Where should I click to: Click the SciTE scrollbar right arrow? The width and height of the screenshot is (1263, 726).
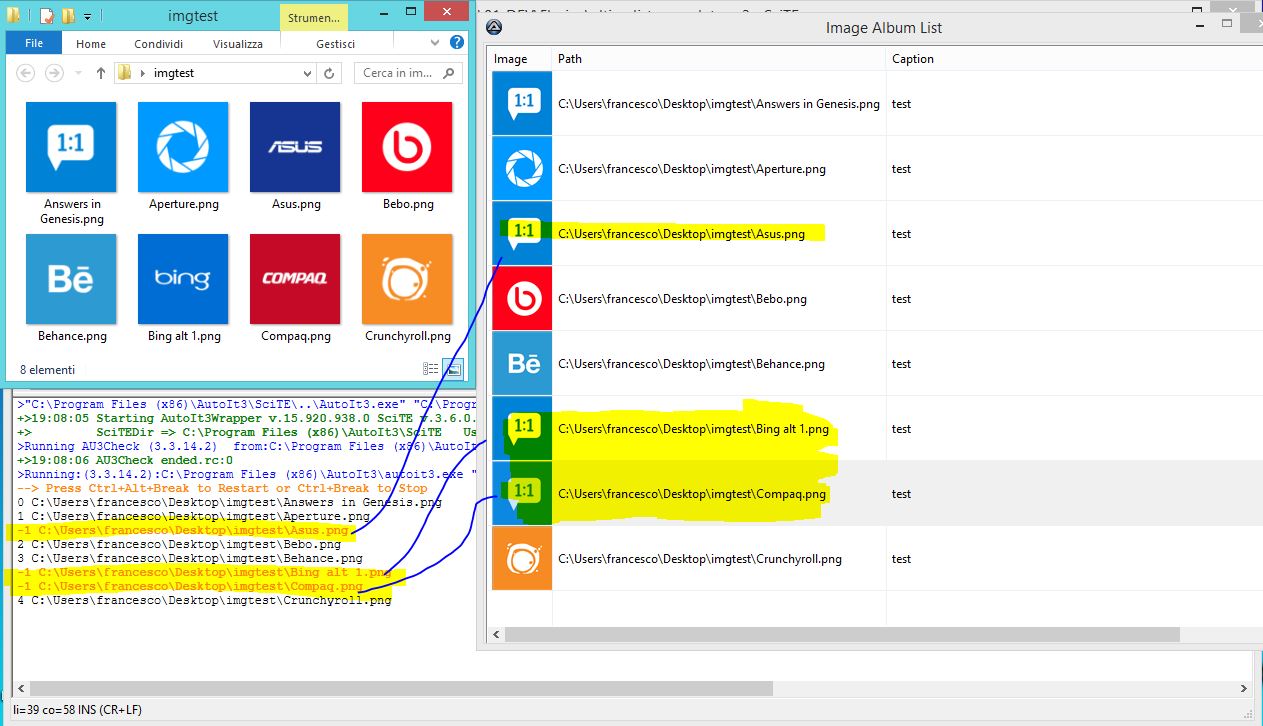1244,689
